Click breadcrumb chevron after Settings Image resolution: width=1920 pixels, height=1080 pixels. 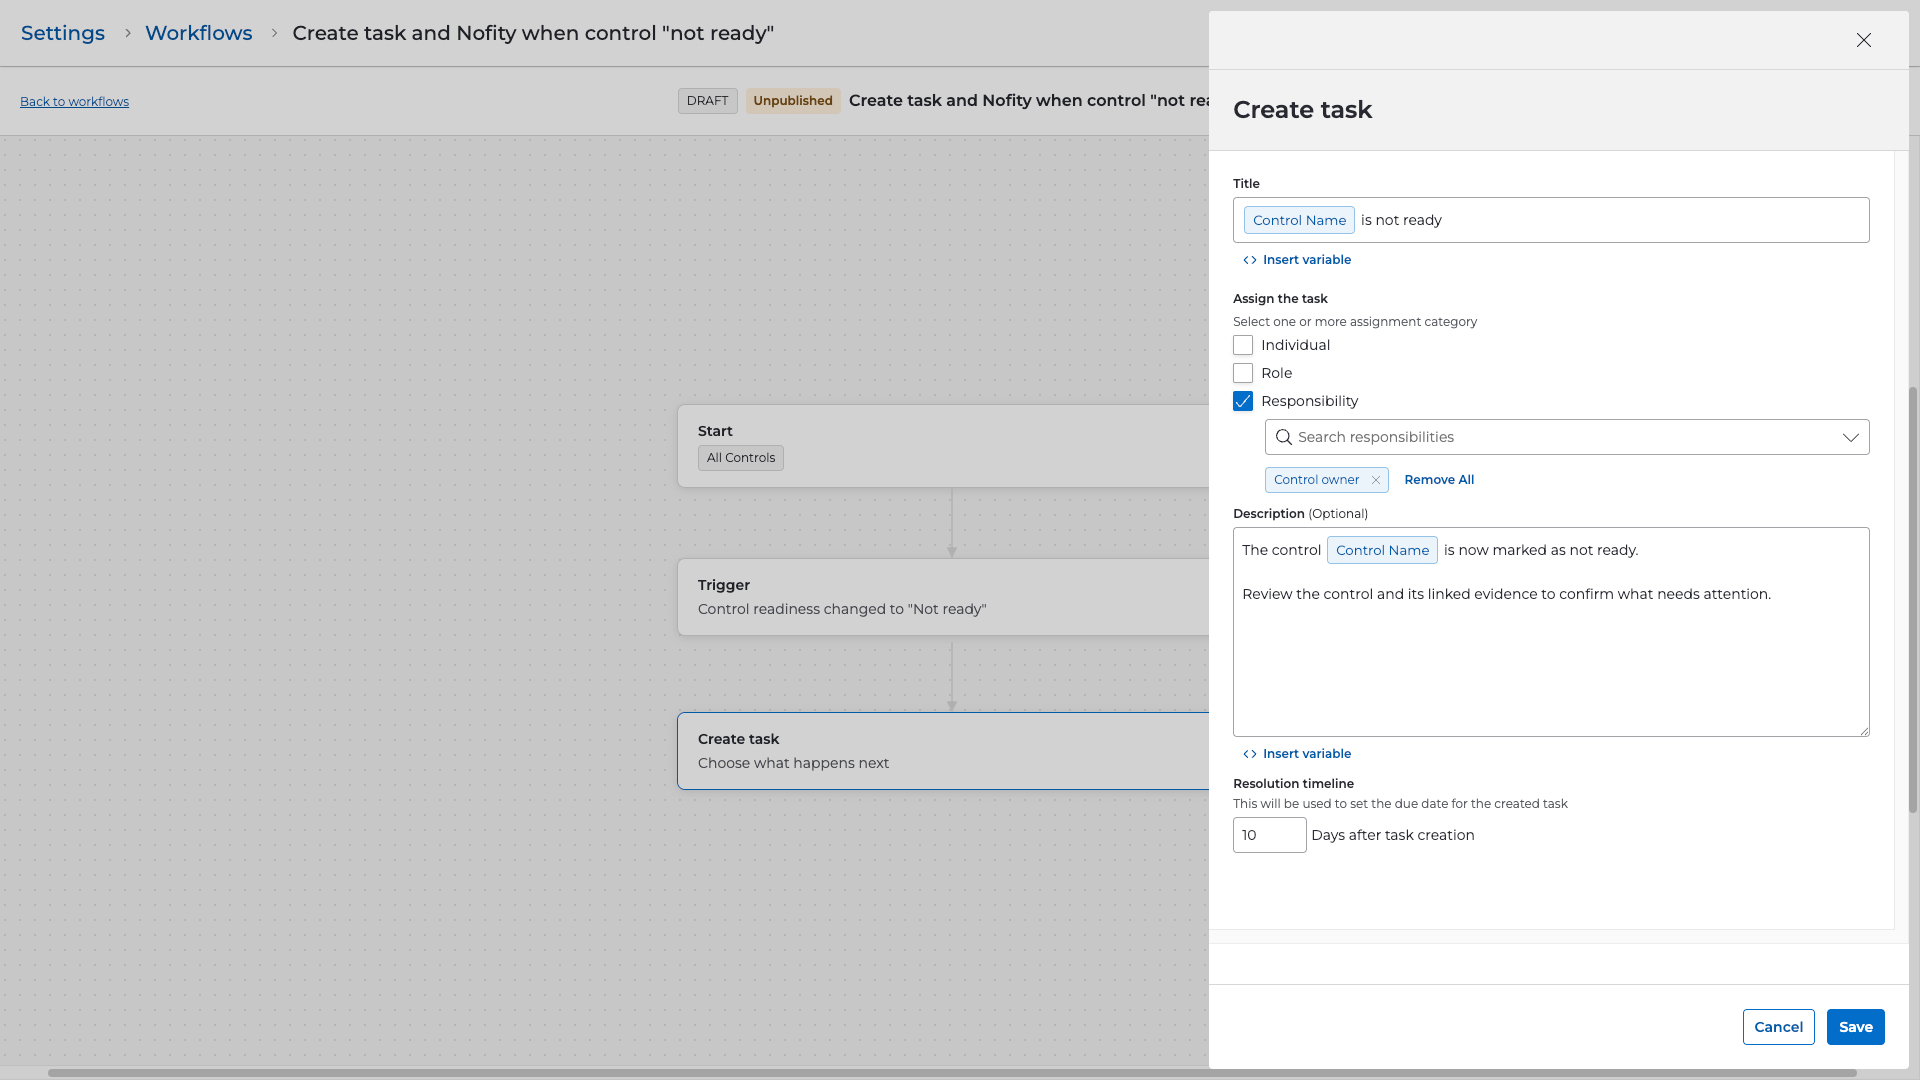pos(127,33)
